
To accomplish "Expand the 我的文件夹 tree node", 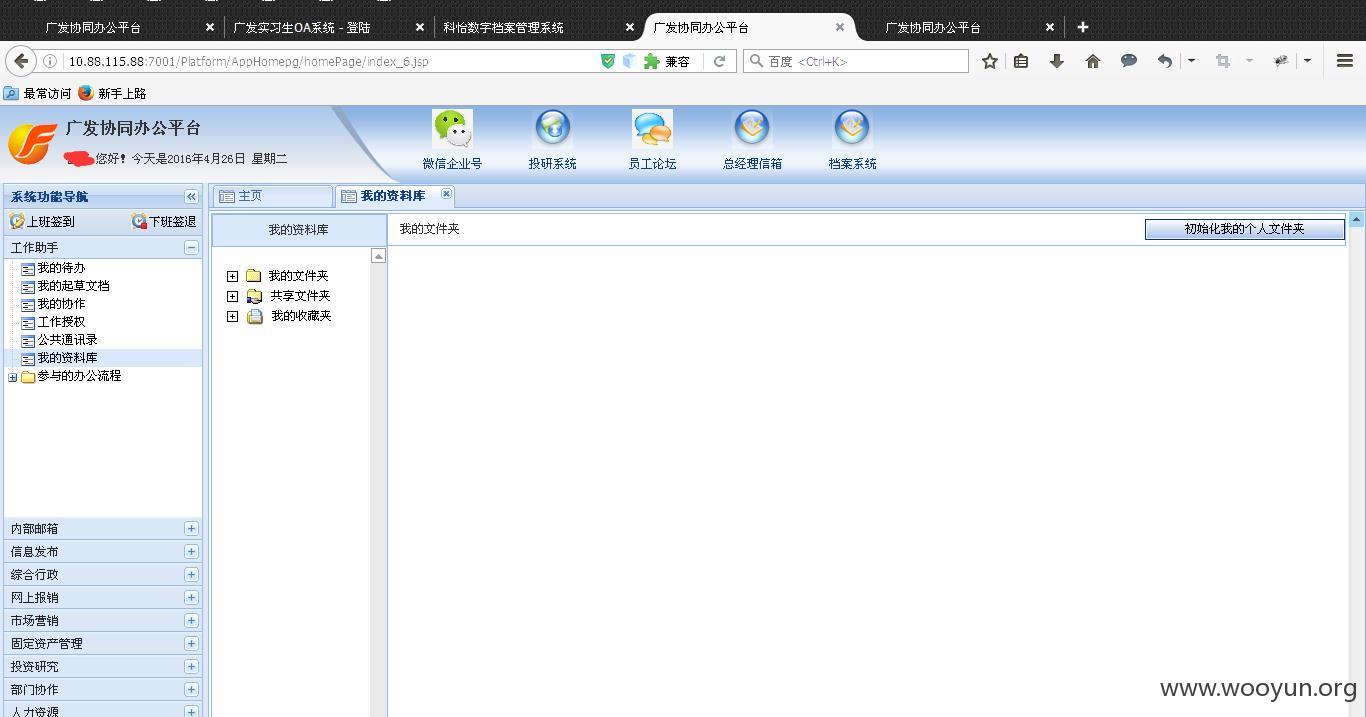I will [233, 276].
